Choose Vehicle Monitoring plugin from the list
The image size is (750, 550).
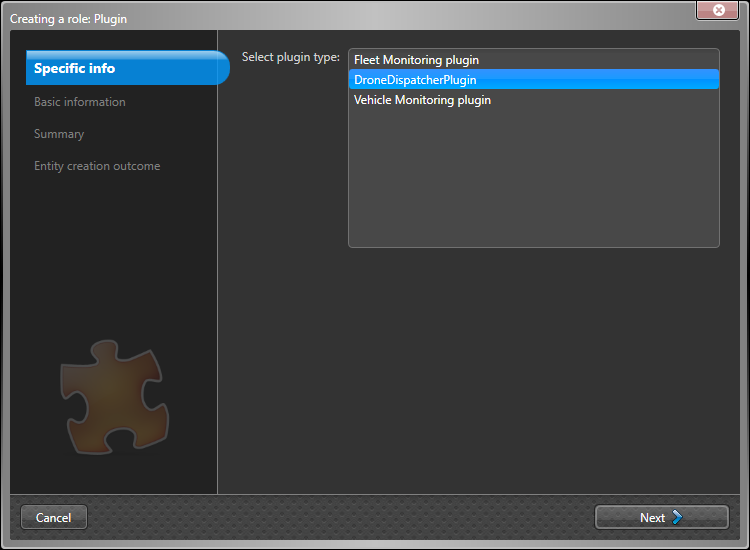(x=422, y=100)
